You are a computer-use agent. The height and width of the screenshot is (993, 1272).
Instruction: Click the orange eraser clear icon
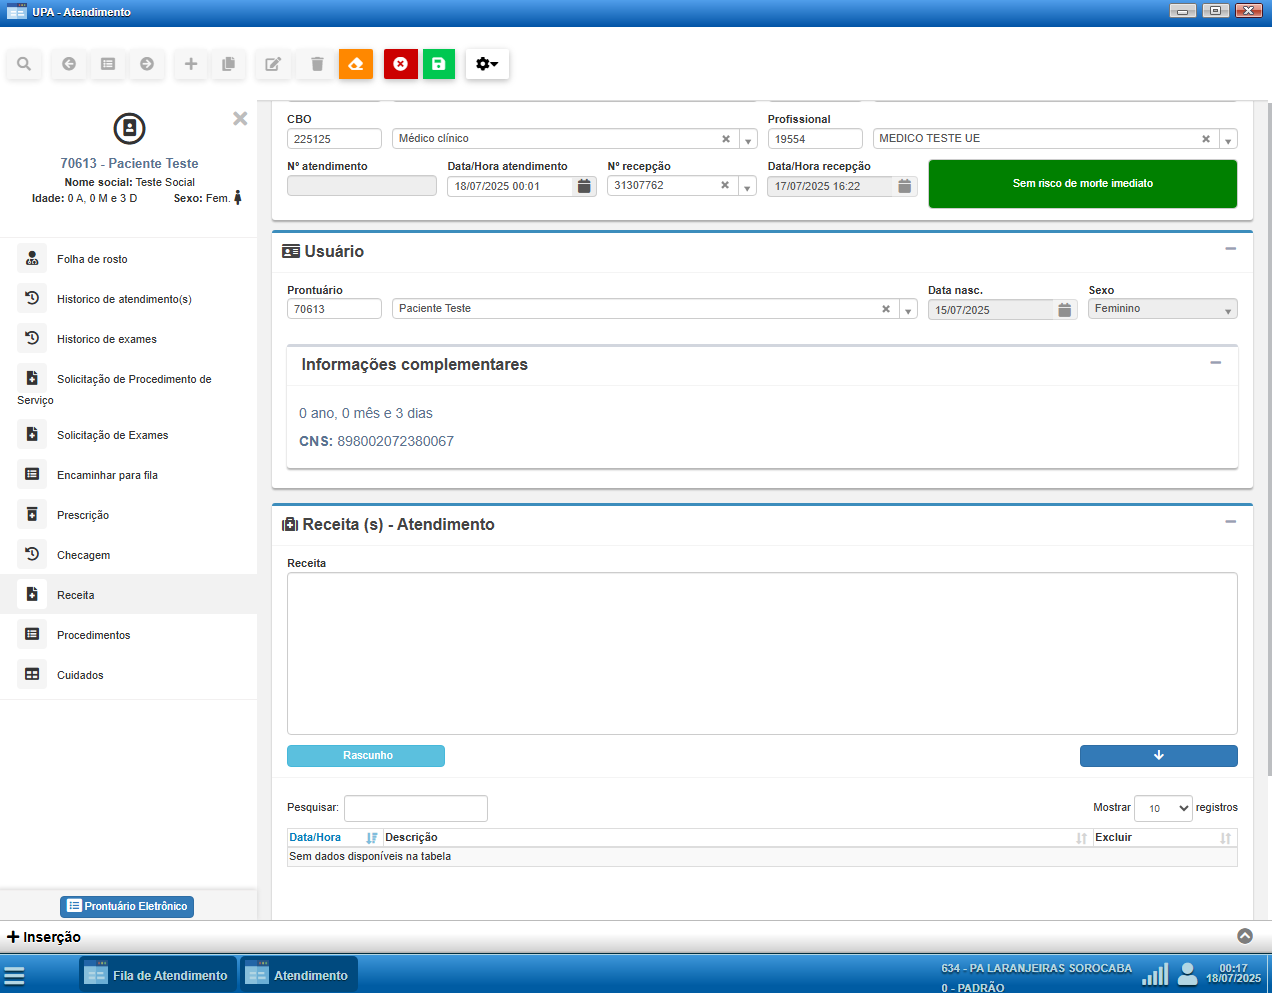coord(356,64)
